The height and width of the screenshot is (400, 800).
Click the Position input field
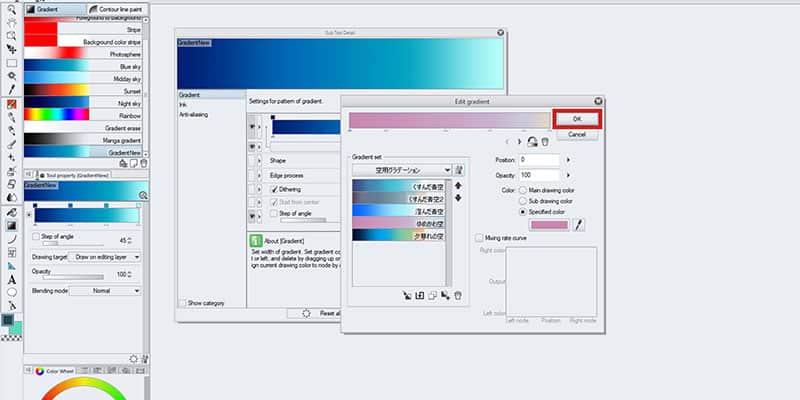(539, 160)
